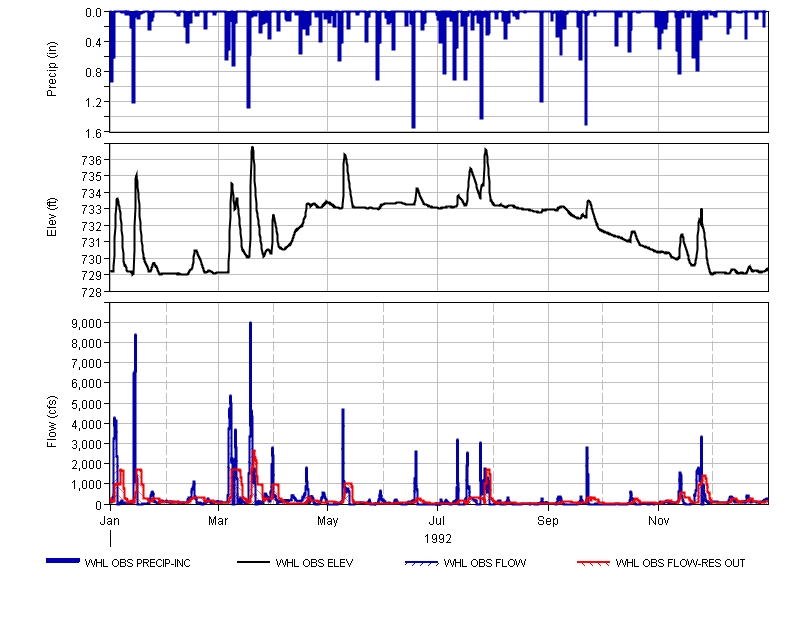
Task: Click the Jan label on the time axis
Action: click(x=109, y=522)
